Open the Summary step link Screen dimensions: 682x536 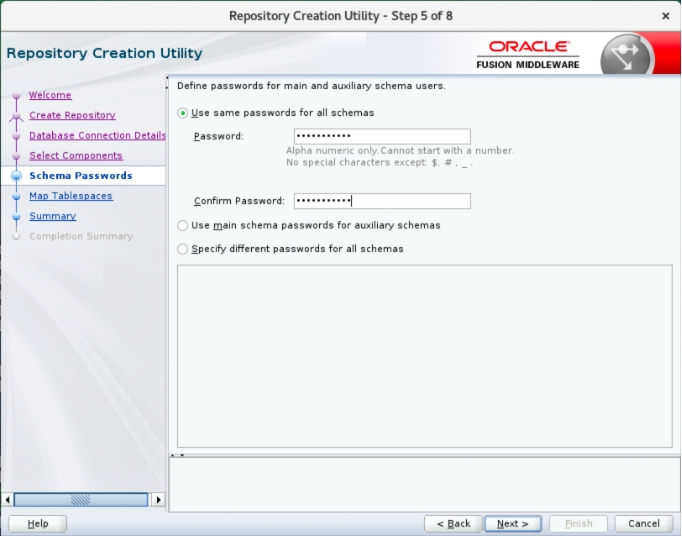click(x=53, y=216)
